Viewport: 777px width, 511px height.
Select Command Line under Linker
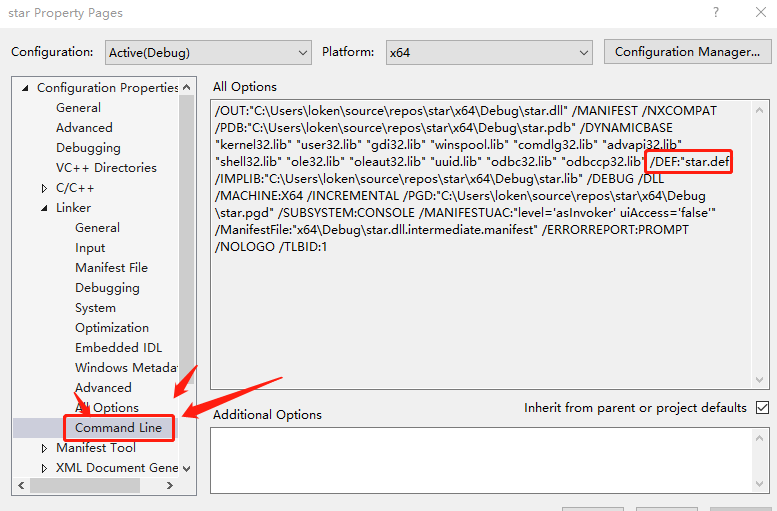(x=118, y=428)
